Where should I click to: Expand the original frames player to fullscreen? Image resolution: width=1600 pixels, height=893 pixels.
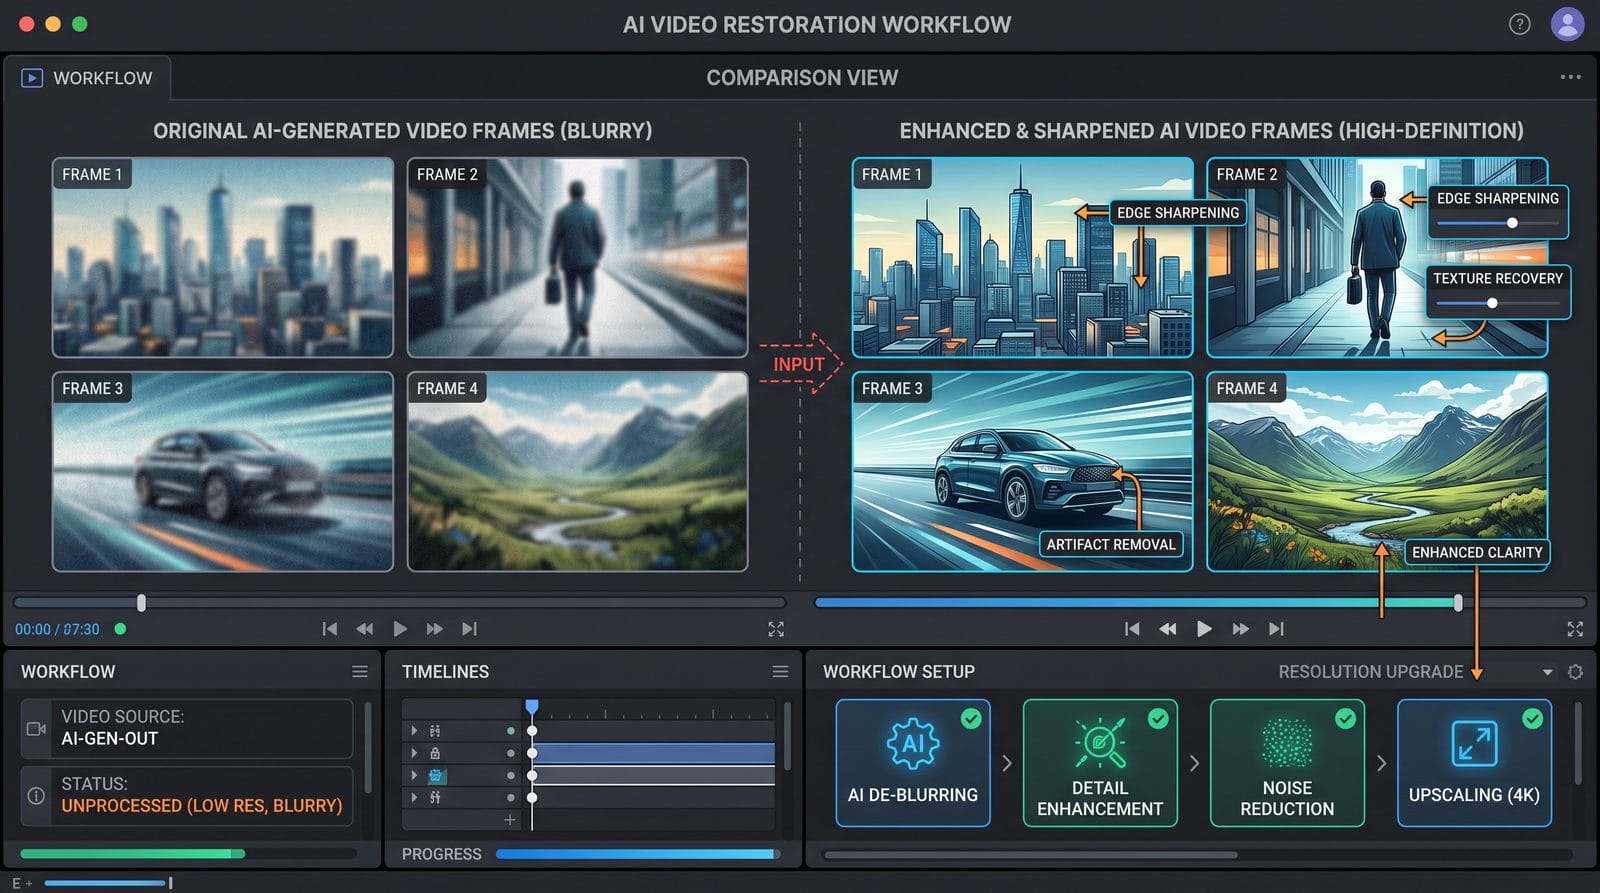click(x=776, y=629)
